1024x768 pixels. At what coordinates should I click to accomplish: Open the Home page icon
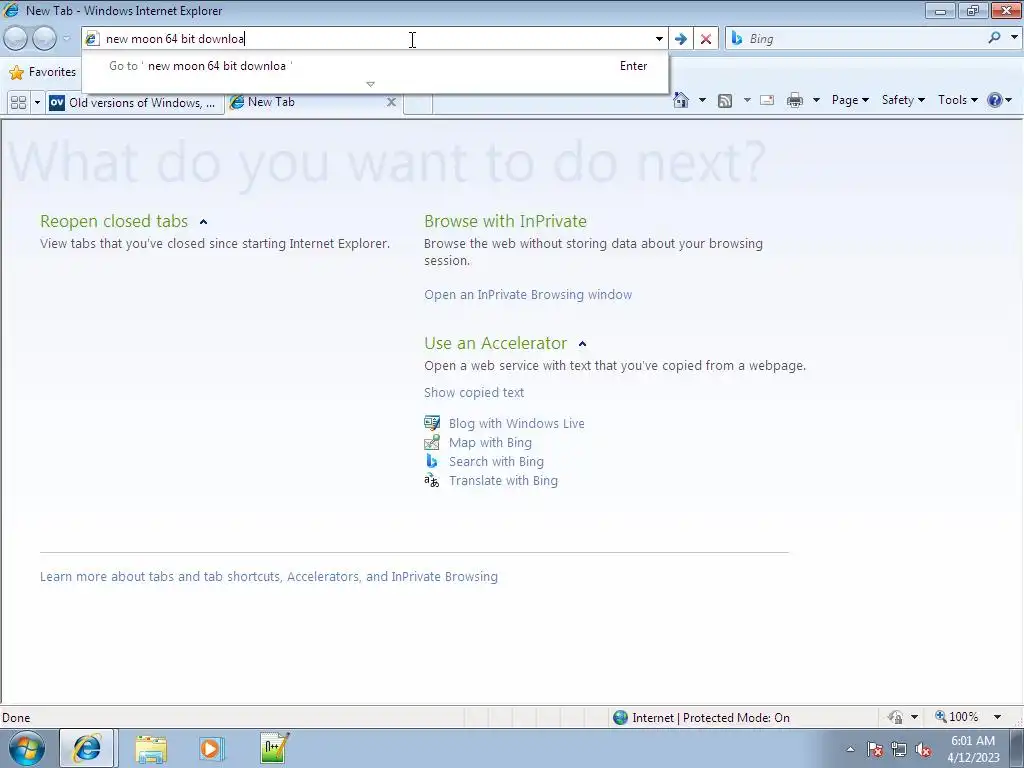tap(681, 100)
